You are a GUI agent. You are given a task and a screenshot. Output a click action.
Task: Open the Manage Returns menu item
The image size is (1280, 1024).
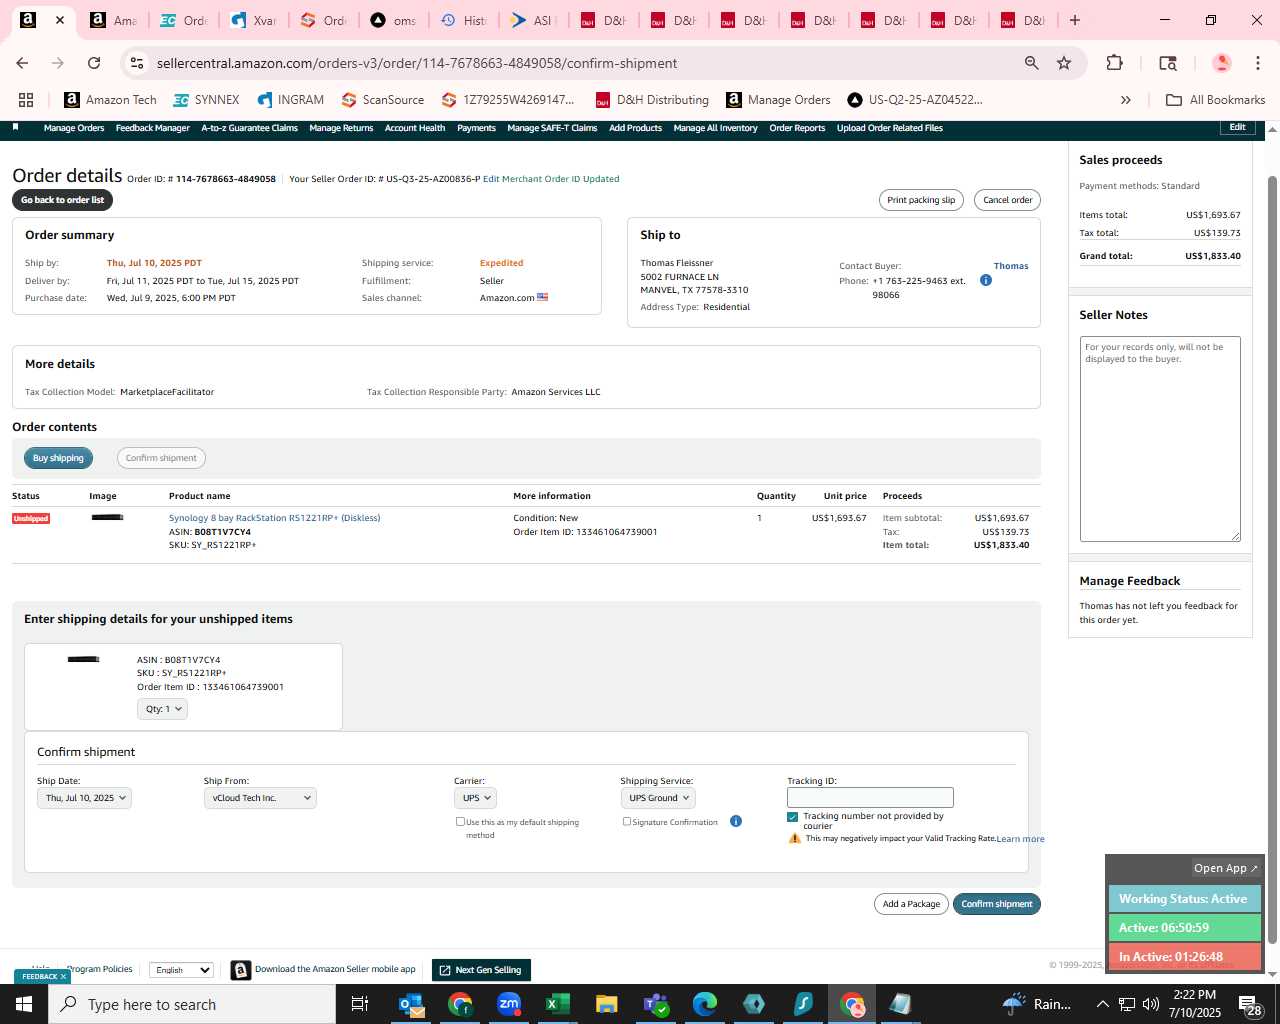[x=341, y=128]
